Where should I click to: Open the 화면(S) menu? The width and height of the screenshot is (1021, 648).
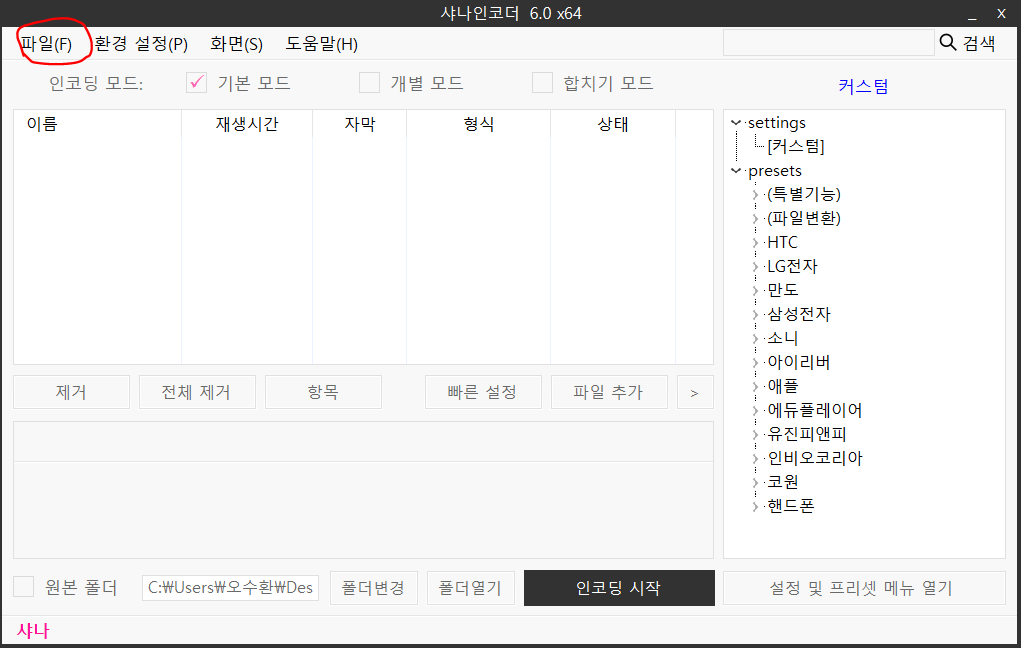tap(237, 44)
